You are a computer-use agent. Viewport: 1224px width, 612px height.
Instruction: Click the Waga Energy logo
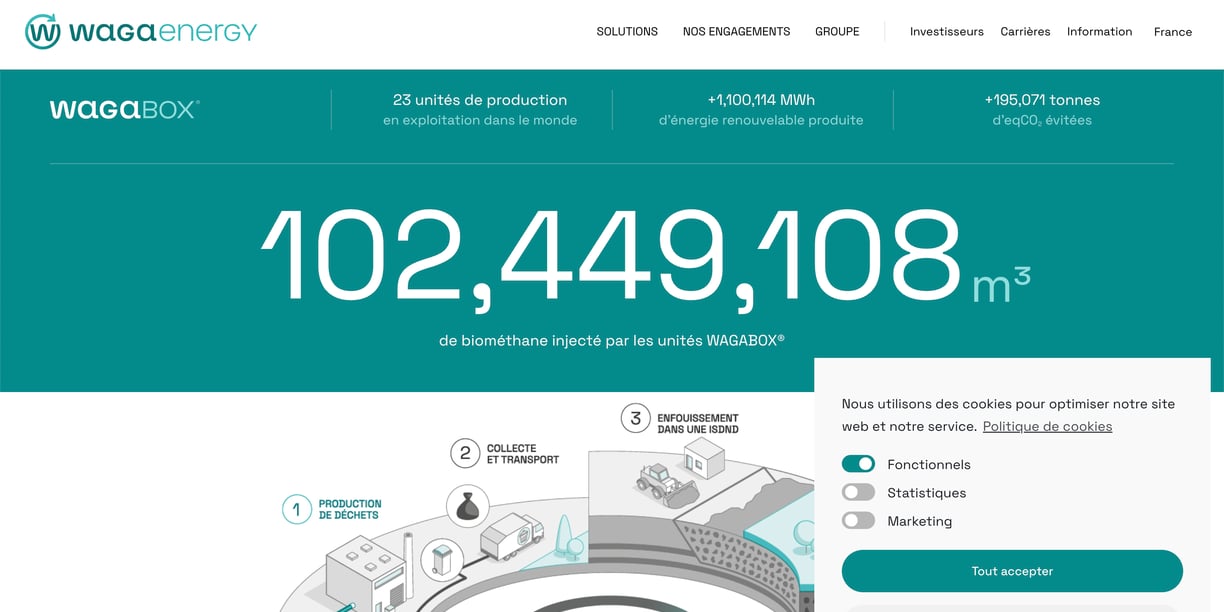point(141,32)
